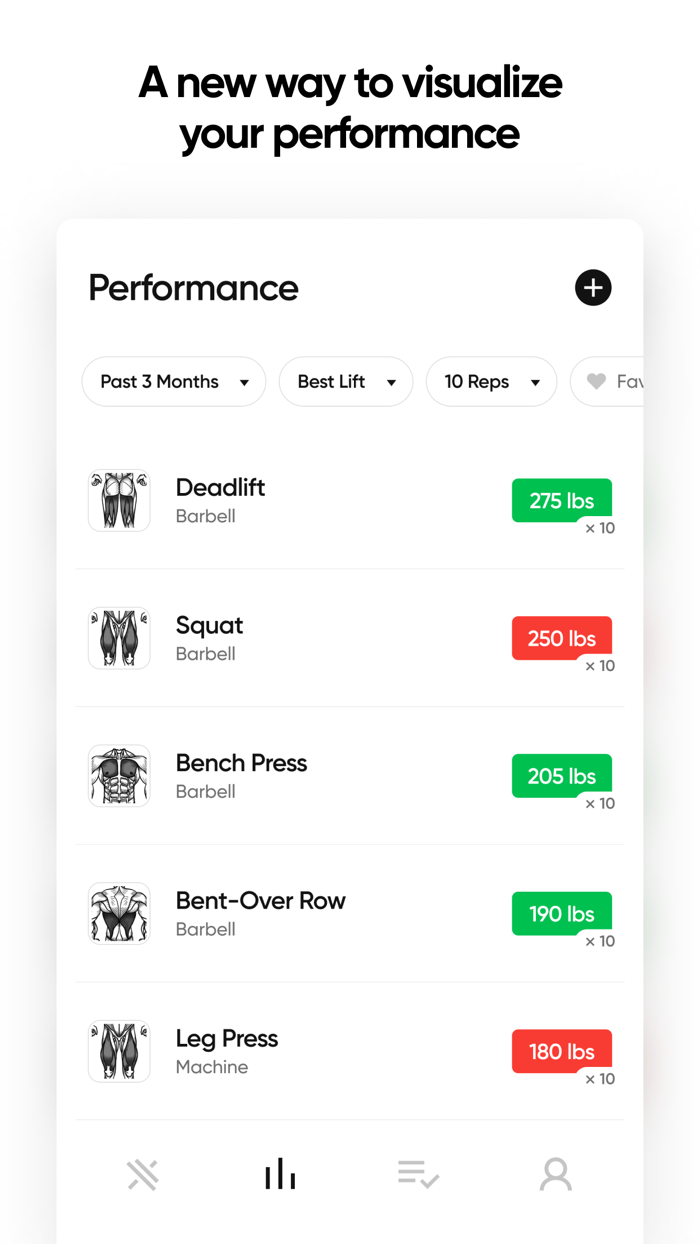
Task: Open the profile icon in bottom navigation
Action: [x=556, y=1174]
